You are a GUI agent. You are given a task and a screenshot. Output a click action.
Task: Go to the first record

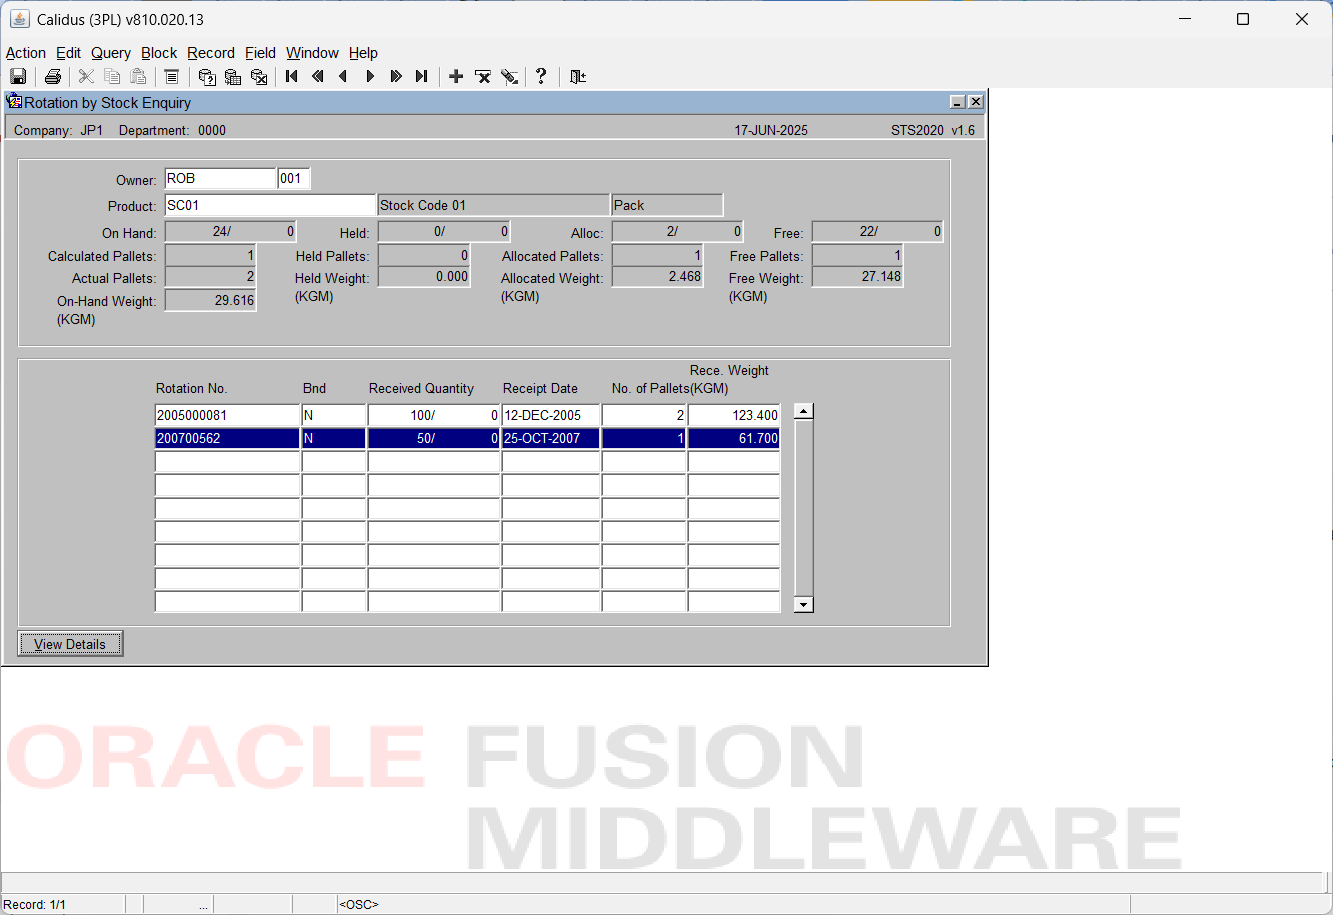(x=292, y=76)
